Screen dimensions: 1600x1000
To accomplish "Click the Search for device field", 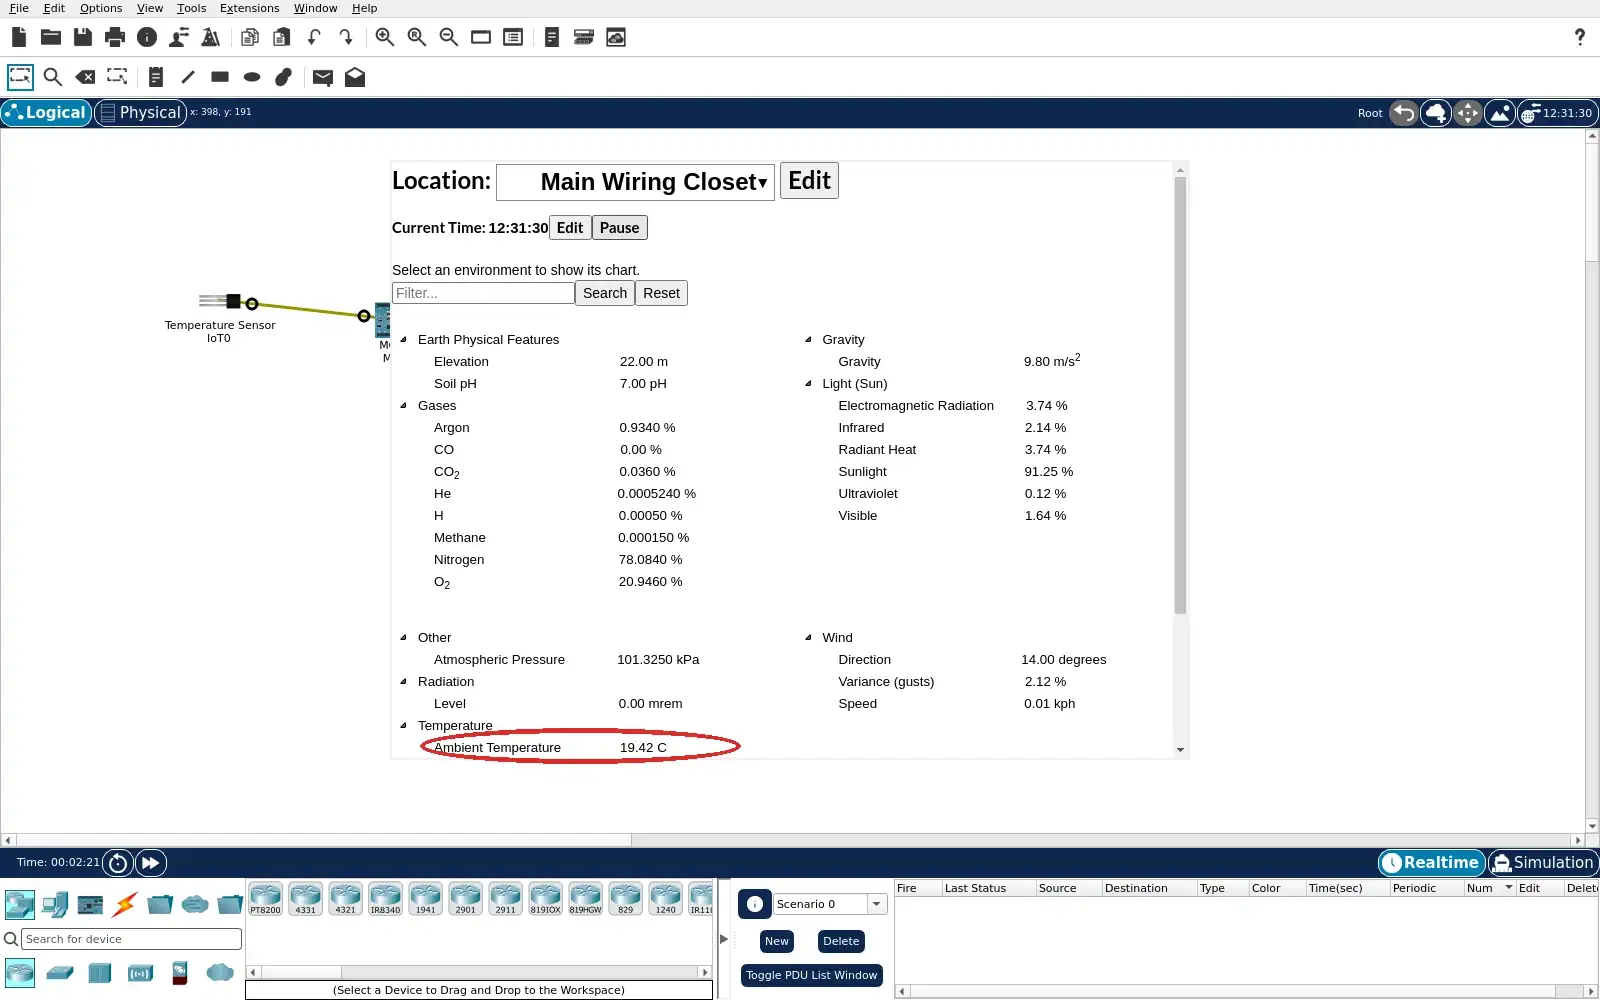I will click(132, 939).
